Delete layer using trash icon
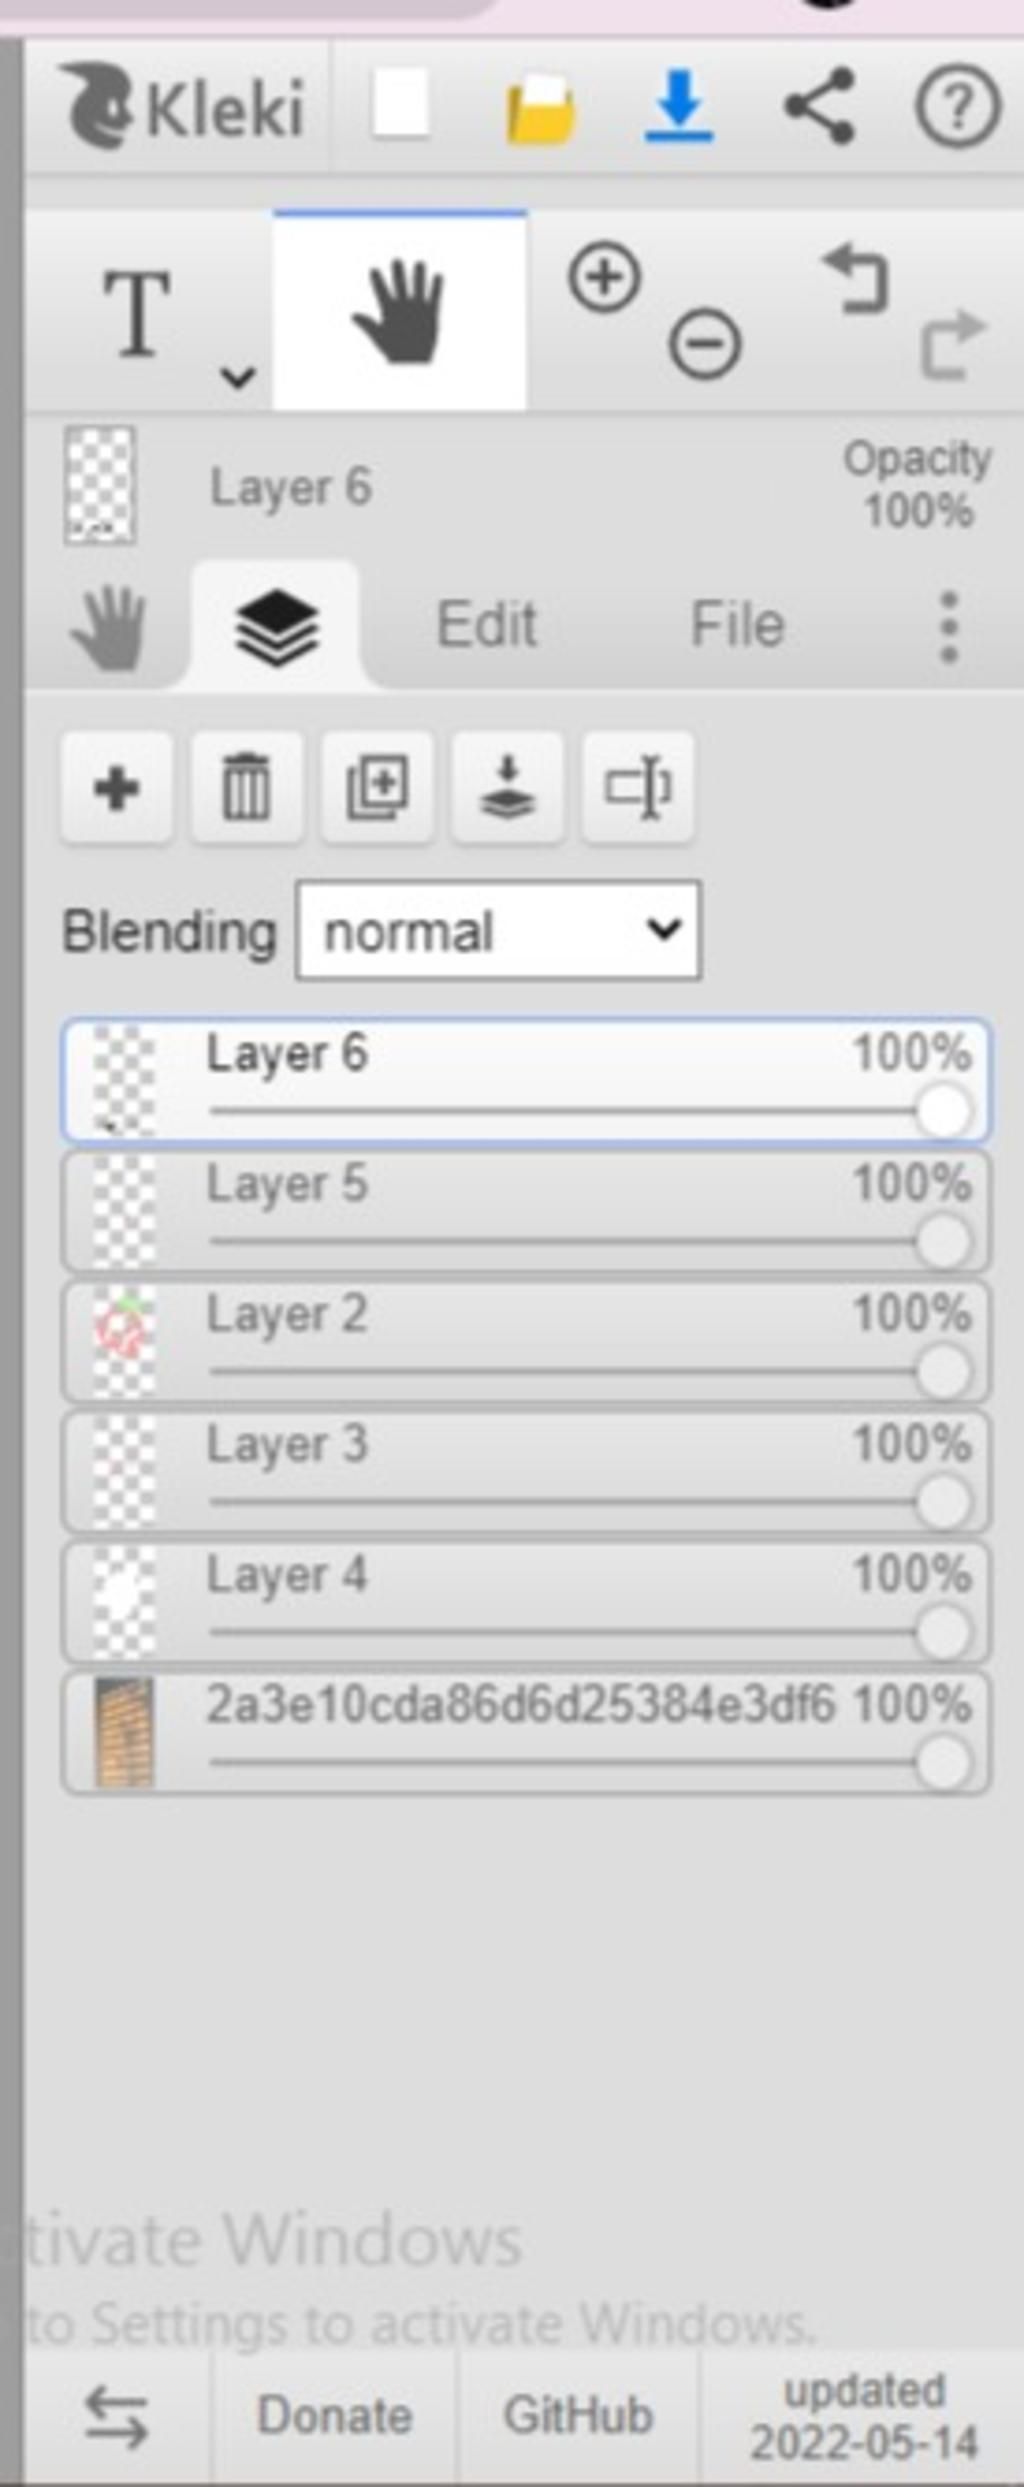The width and height of the screenshot is (1024, 2487). pyautogui.click(x=246, y=788)
